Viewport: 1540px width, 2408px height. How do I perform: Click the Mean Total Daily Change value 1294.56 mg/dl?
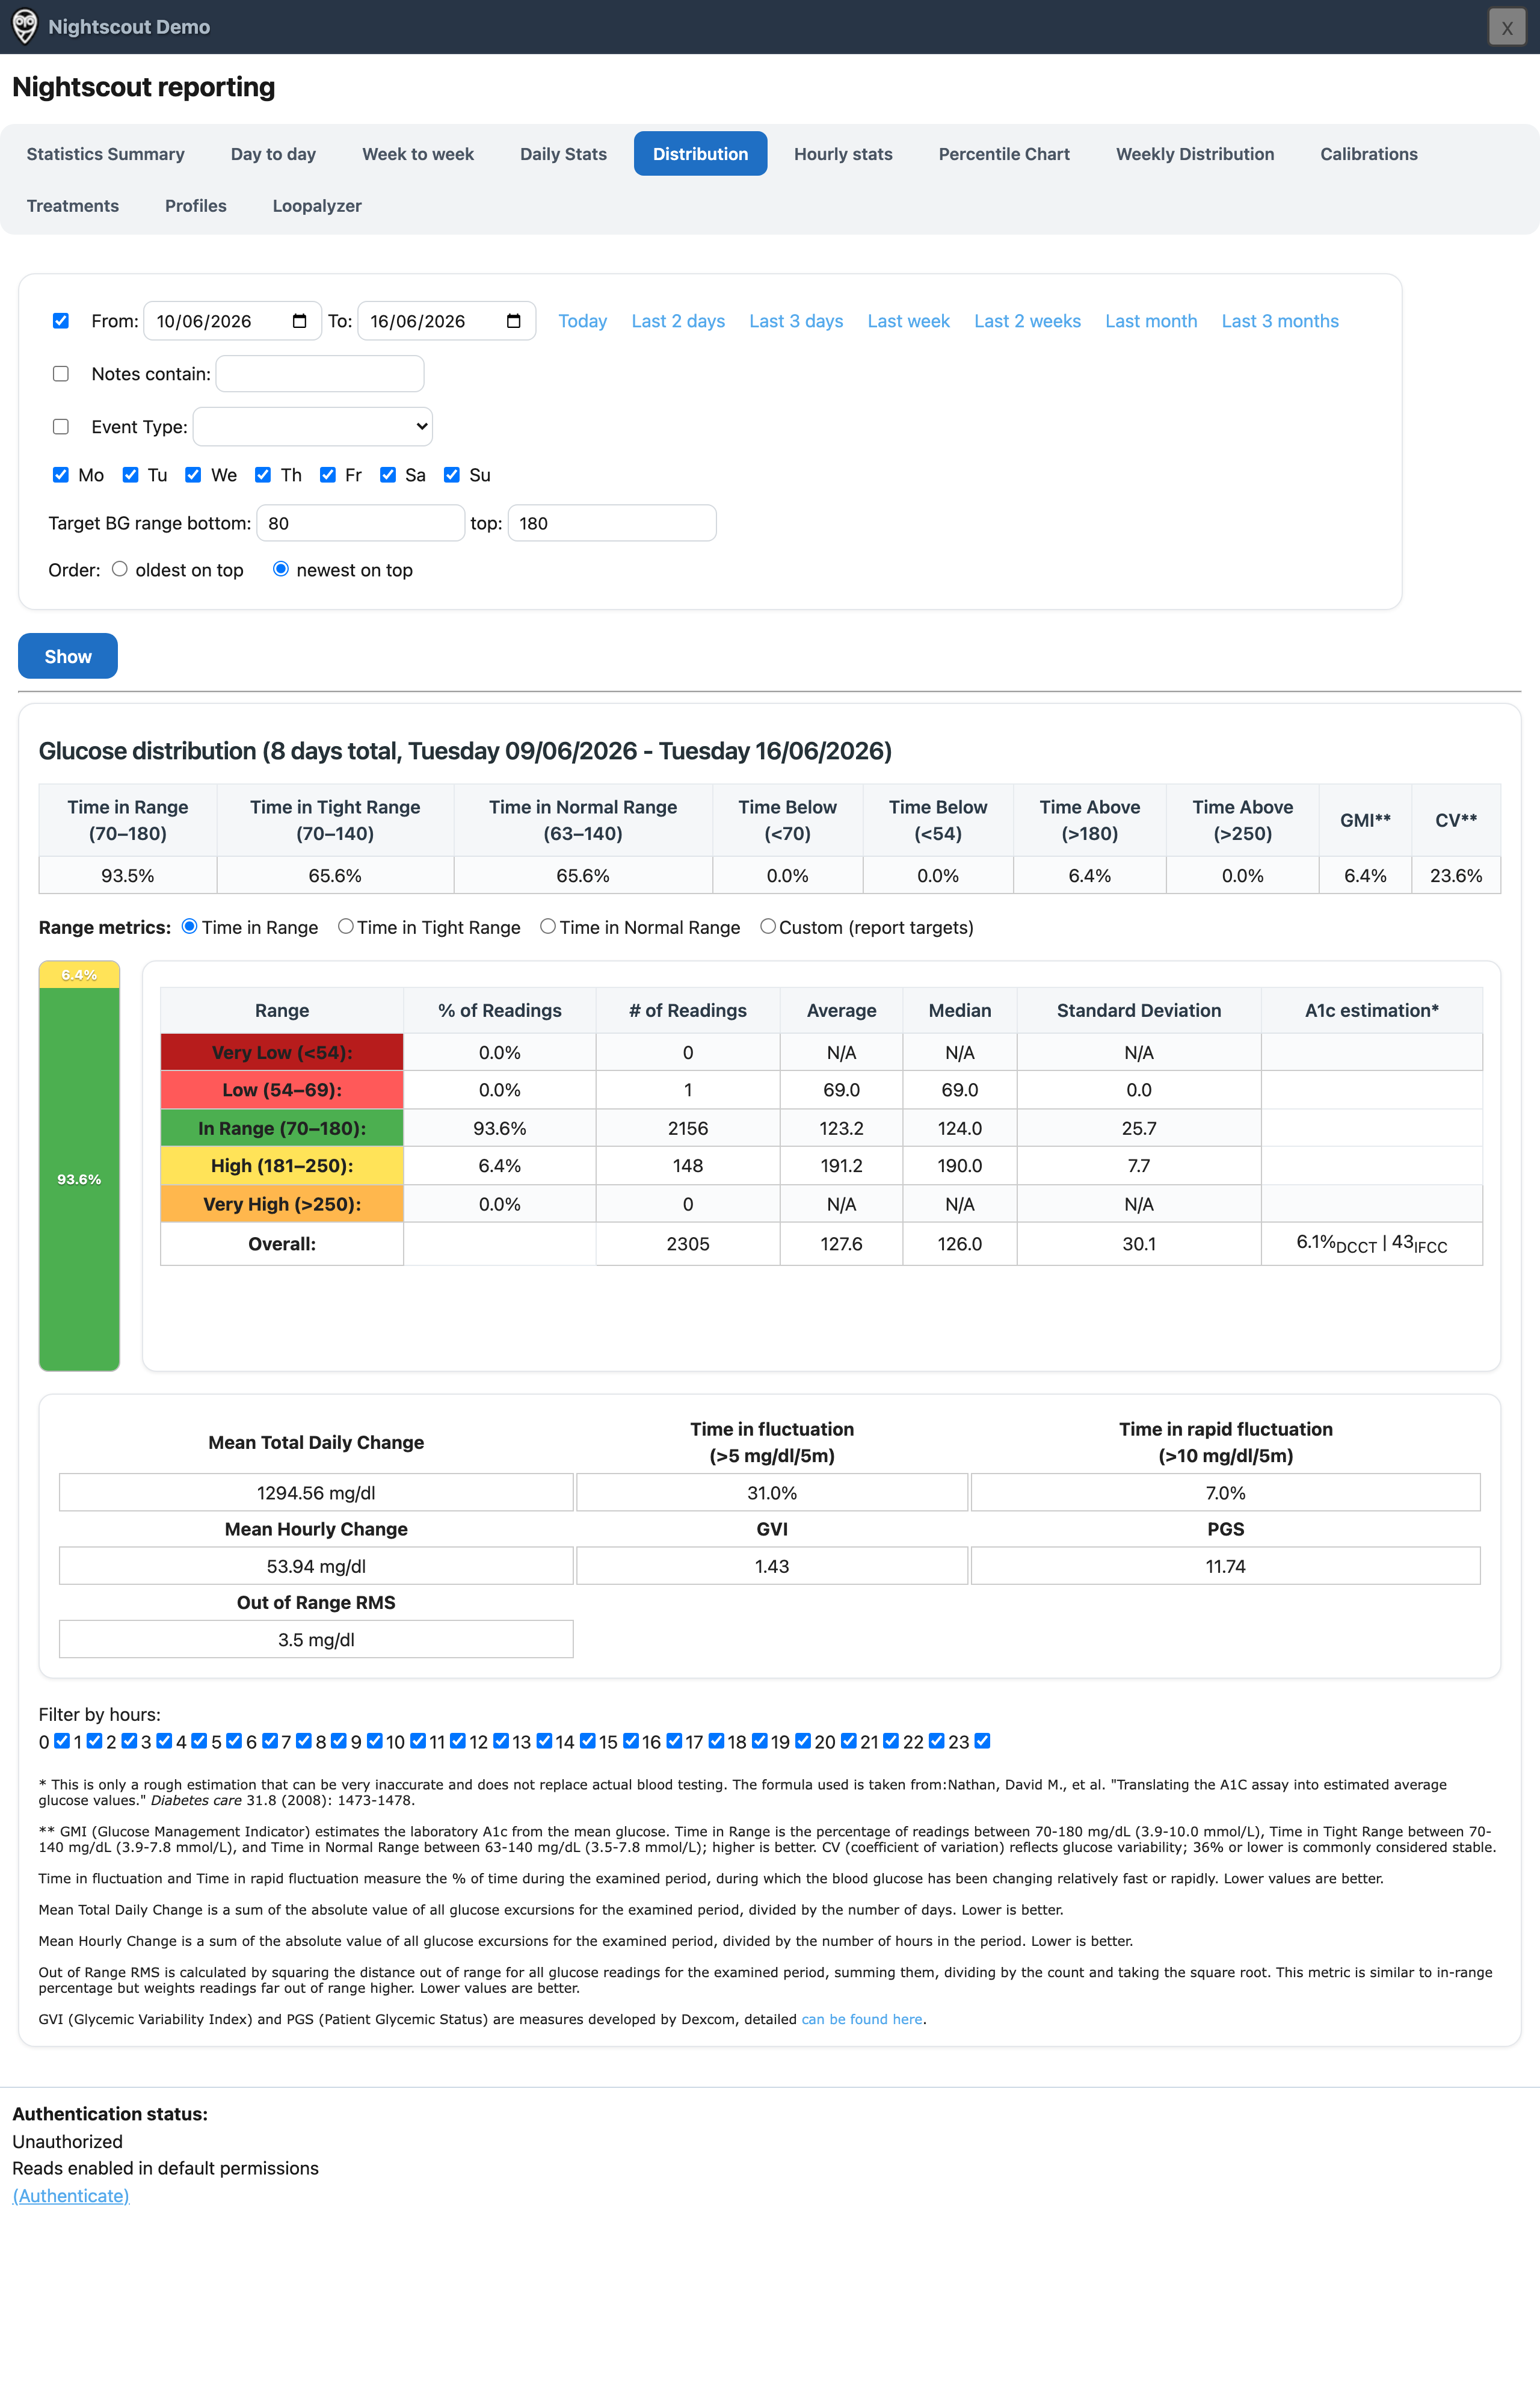316,1492
